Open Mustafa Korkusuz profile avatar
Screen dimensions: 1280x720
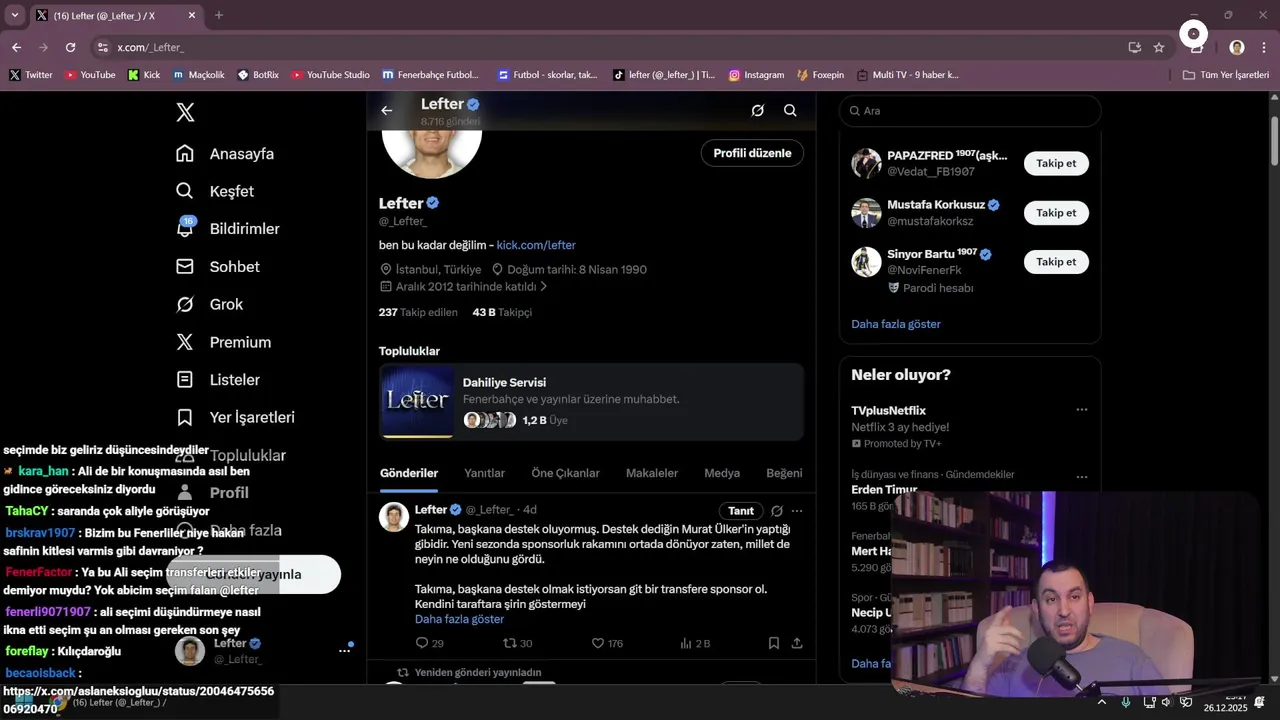(x=866, y=213)
